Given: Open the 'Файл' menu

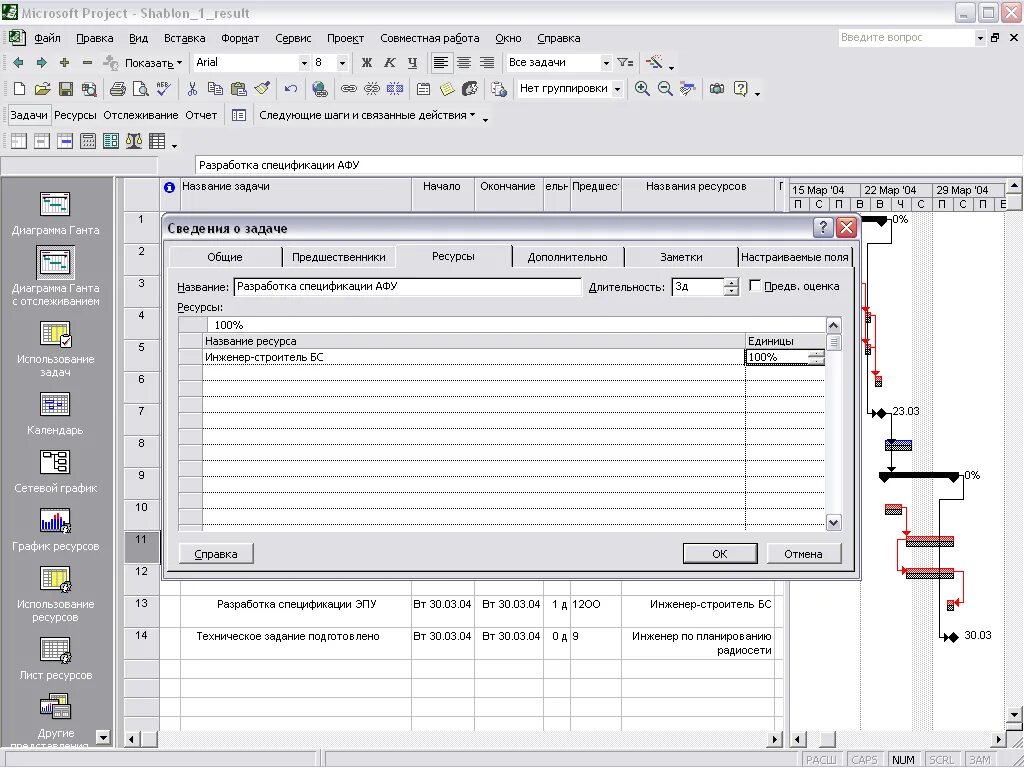Looking at the screenshot, I should (x=47, y=39).
